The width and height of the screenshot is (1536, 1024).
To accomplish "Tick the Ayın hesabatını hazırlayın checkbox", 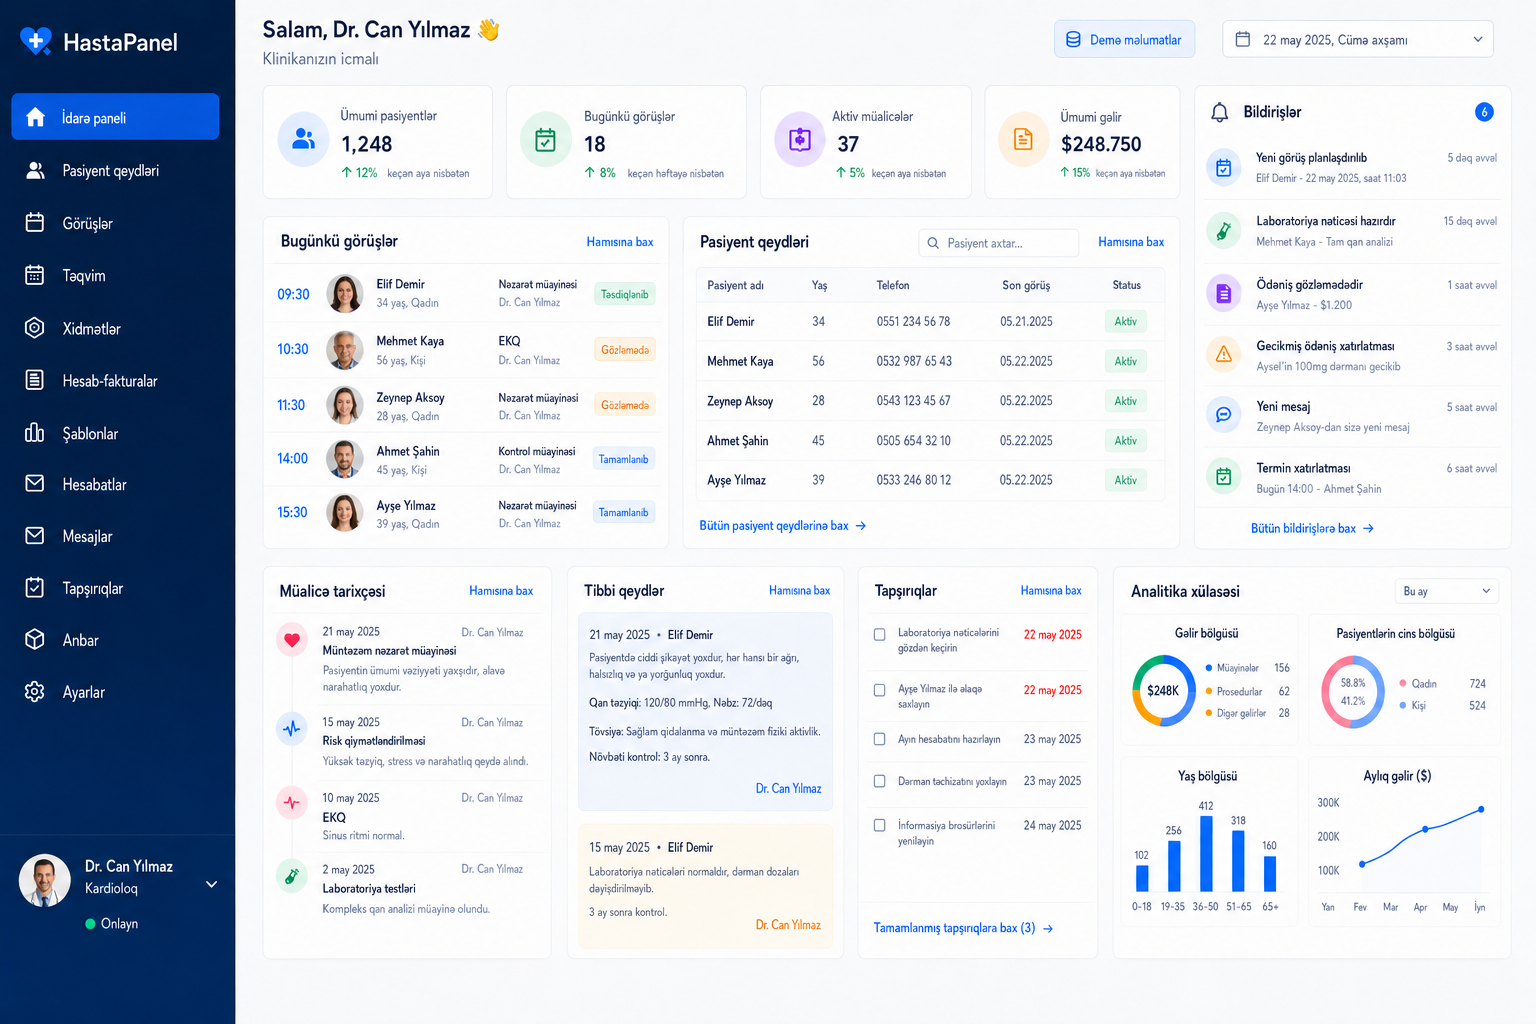I will click(880, 739).
